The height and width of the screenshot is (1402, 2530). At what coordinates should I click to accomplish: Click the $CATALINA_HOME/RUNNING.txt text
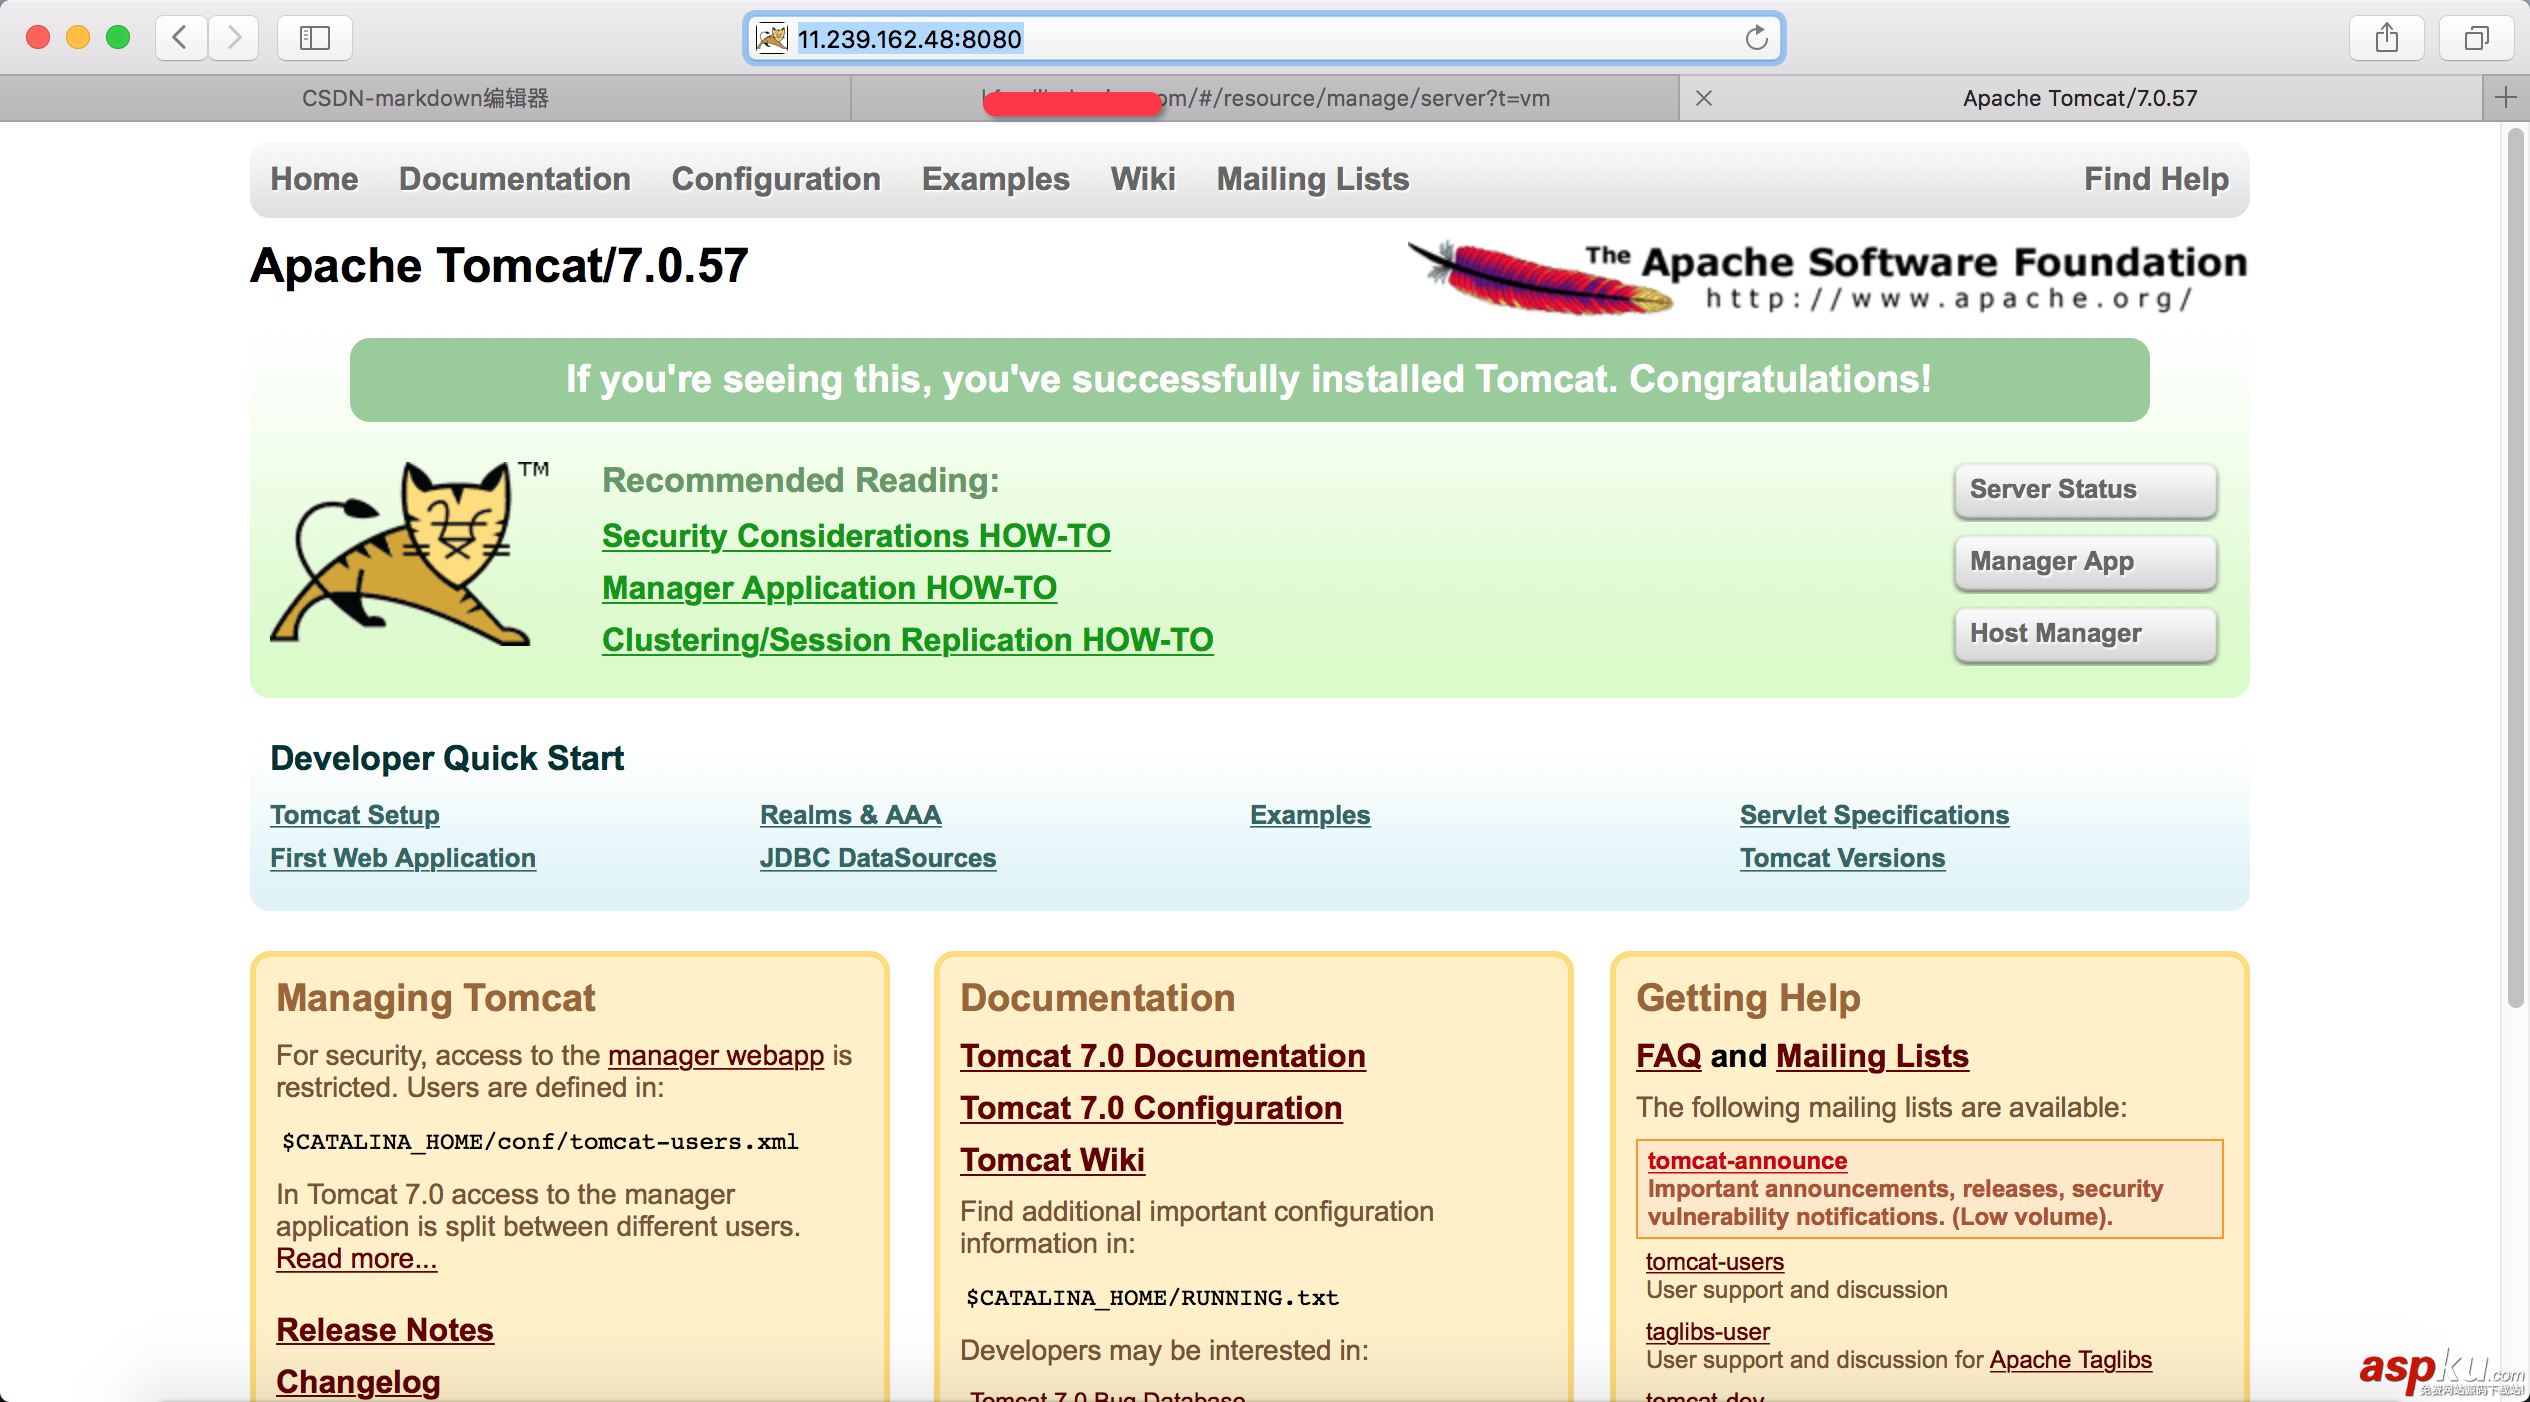(x=1152, y=1298)
